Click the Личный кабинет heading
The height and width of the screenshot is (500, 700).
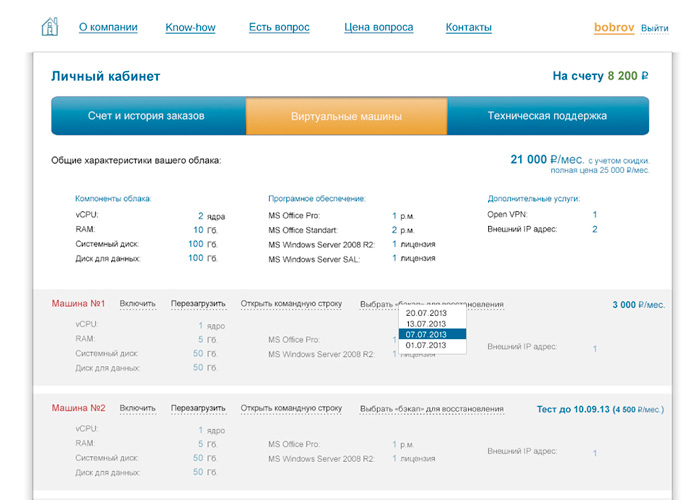pyautogui.click(x=105, y=76)
